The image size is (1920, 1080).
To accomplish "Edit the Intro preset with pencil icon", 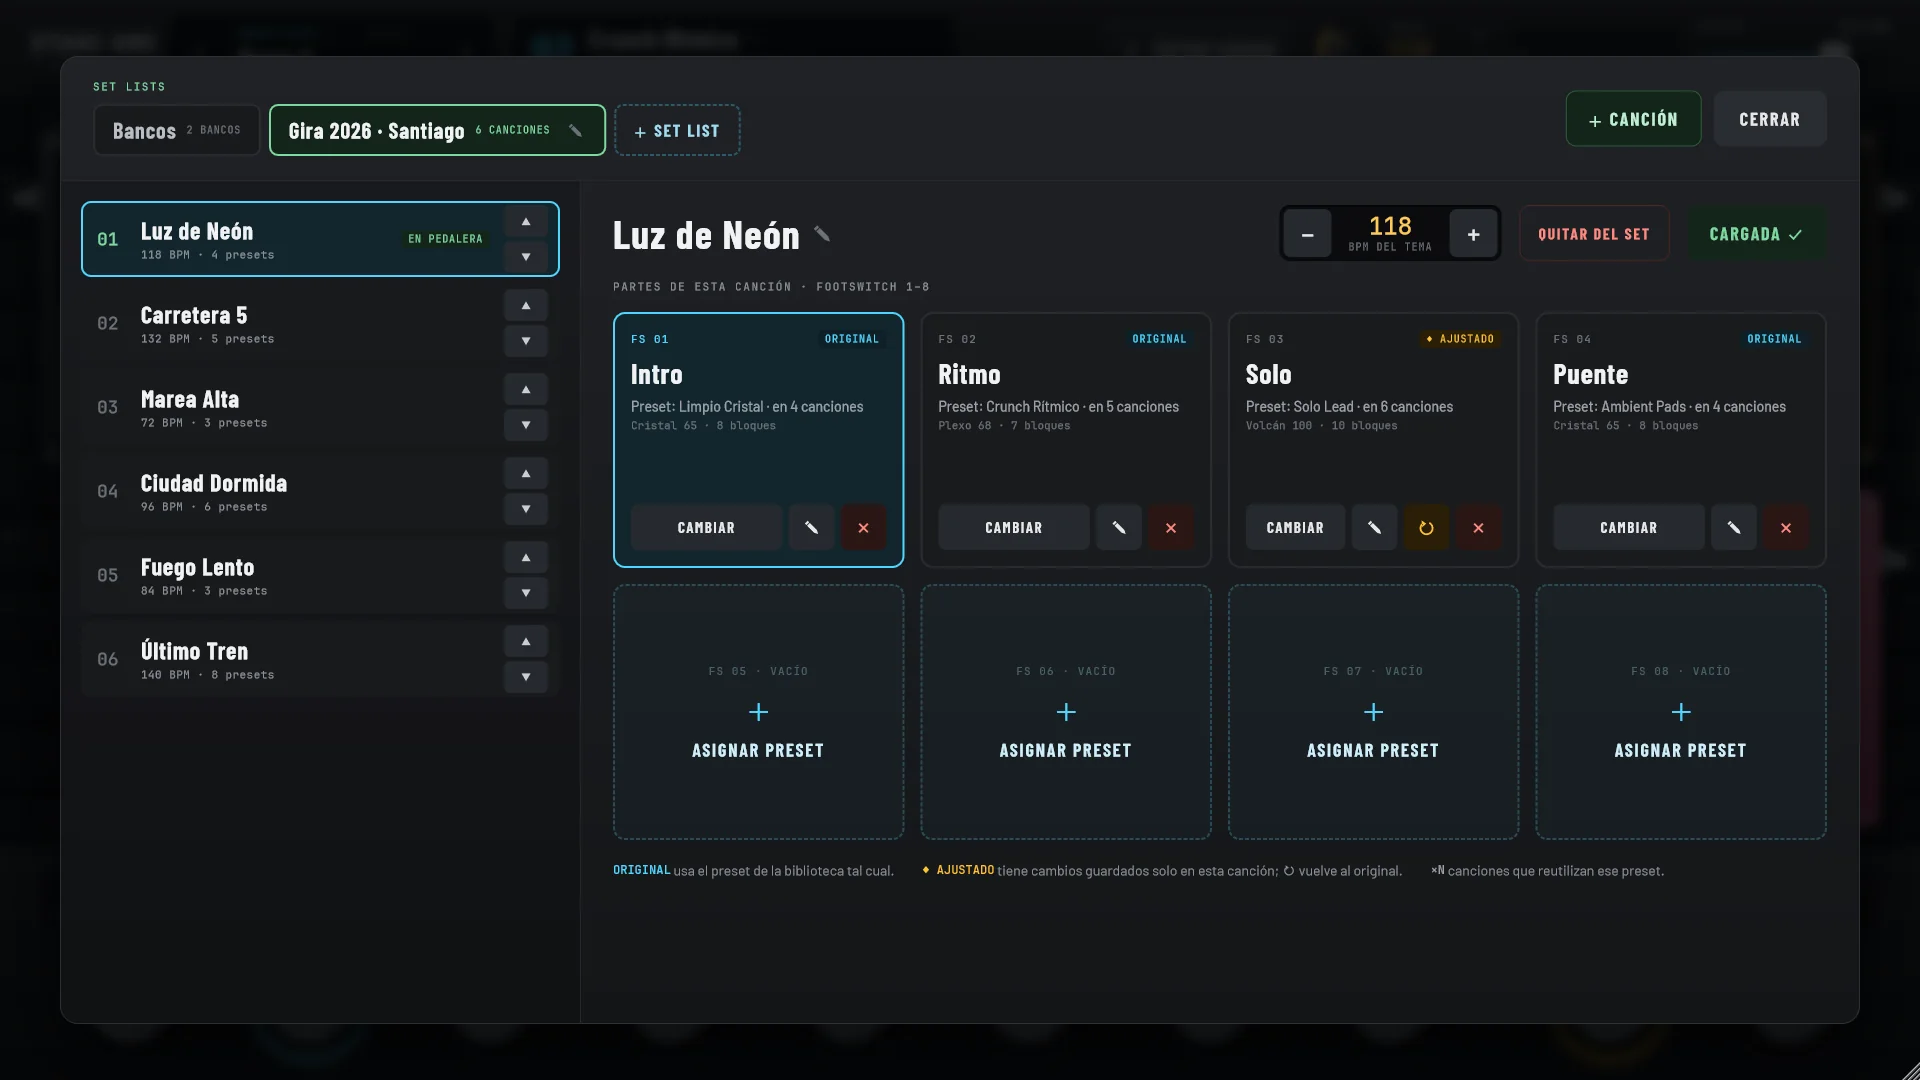I will coord(811,528).
